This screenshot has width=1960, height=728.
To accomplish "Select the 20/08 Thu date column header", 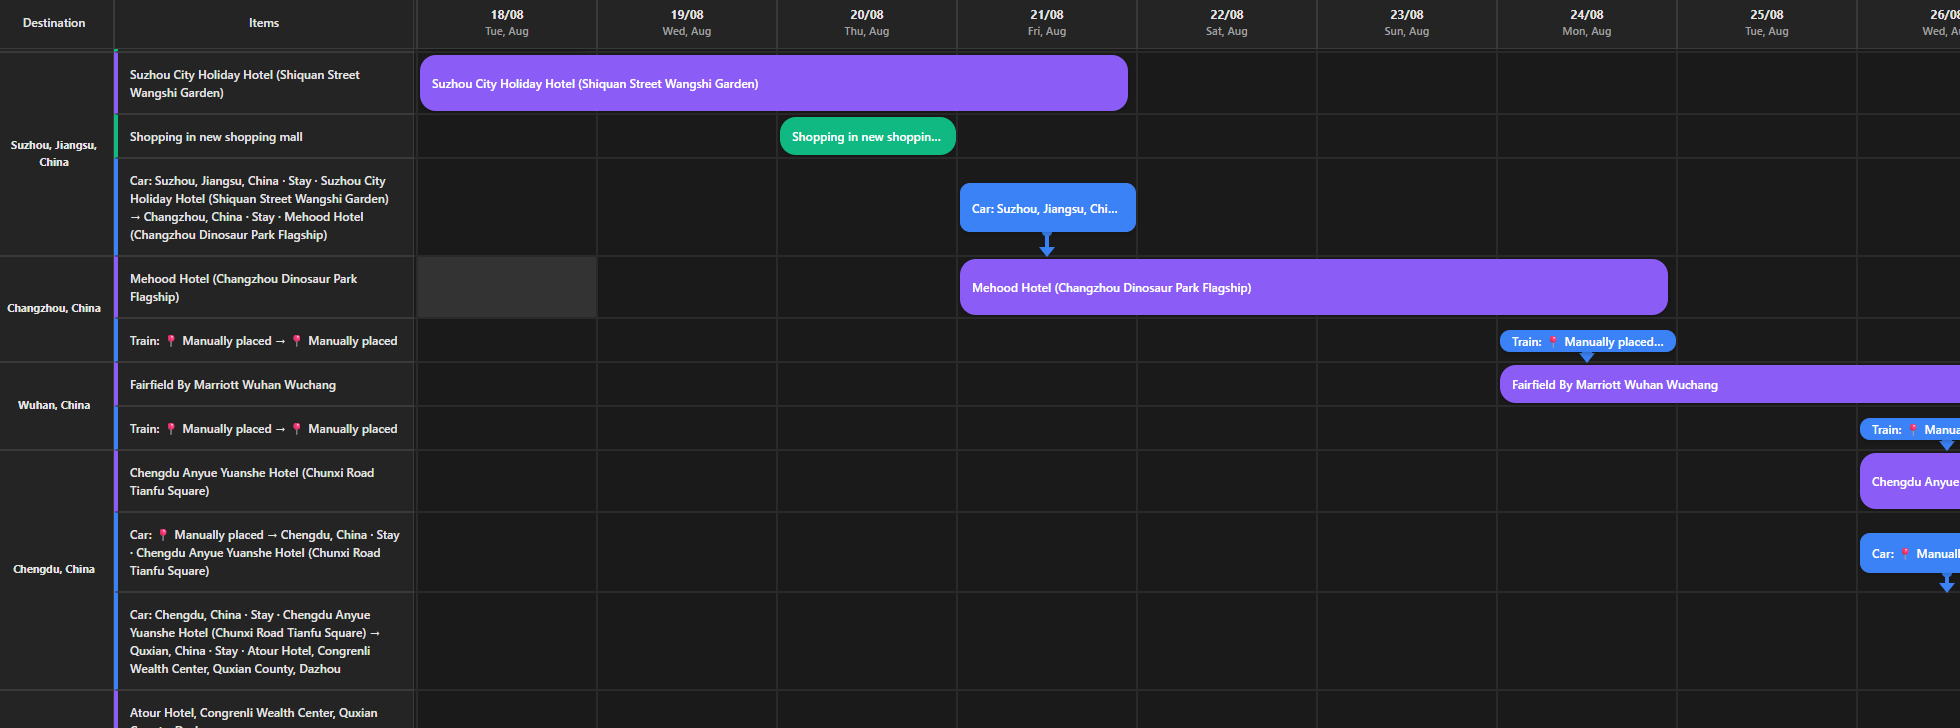I will pos(867,23).
